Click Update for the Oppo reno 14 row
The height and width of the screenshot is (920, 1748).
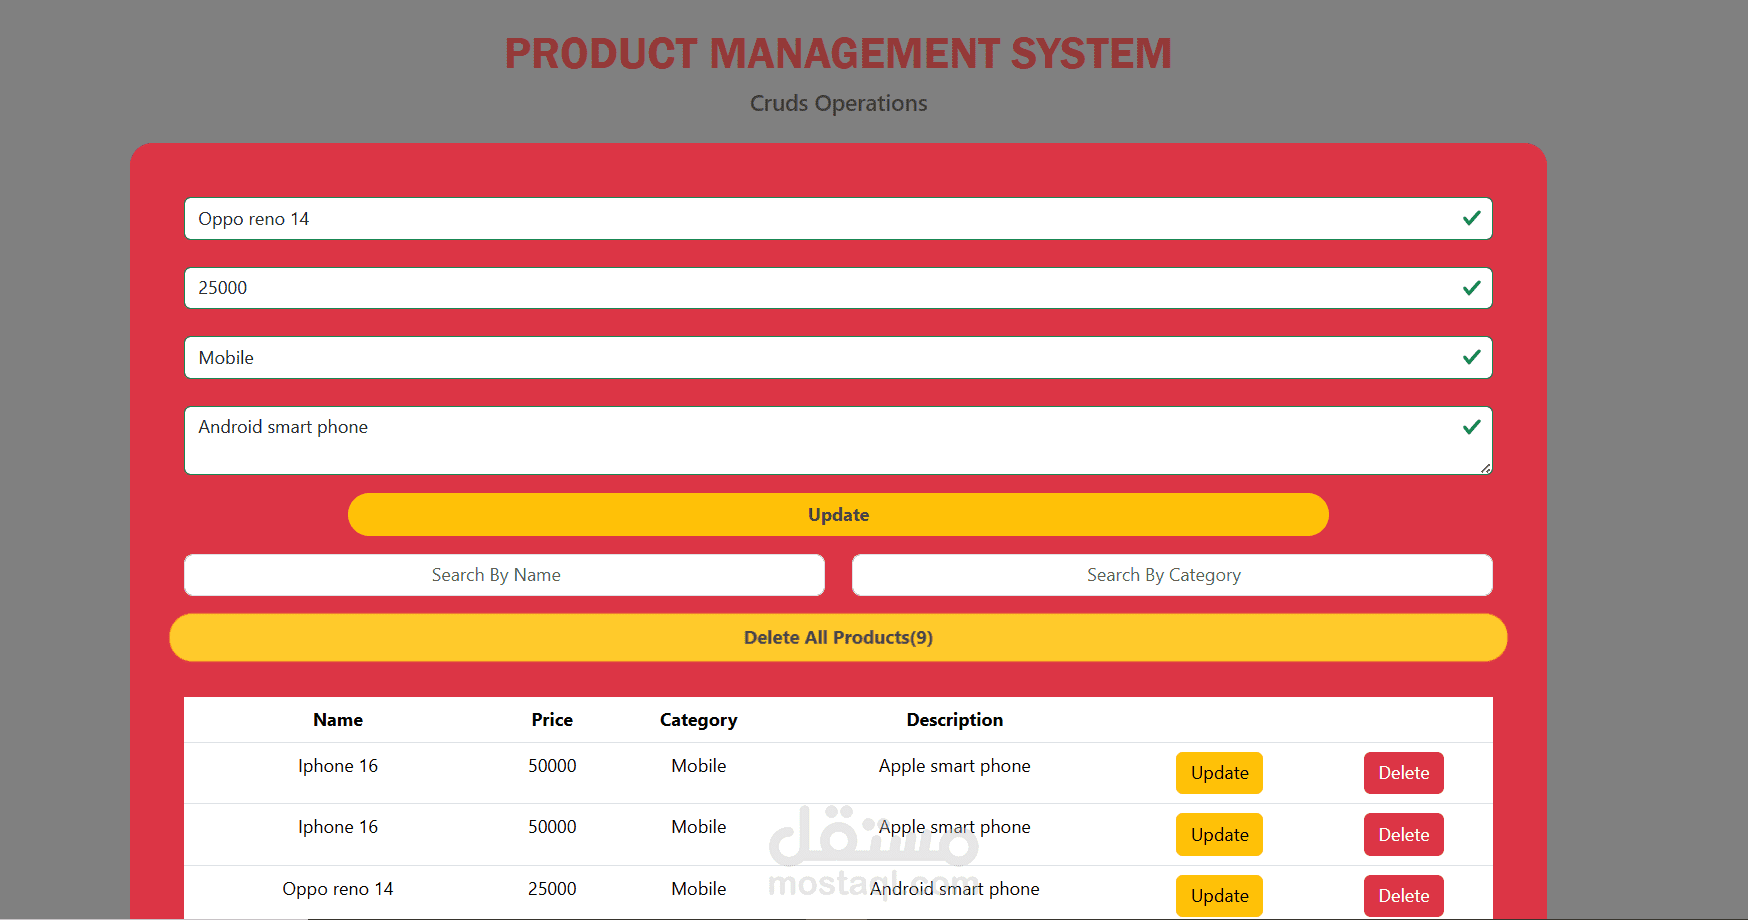coord(1219,896)
